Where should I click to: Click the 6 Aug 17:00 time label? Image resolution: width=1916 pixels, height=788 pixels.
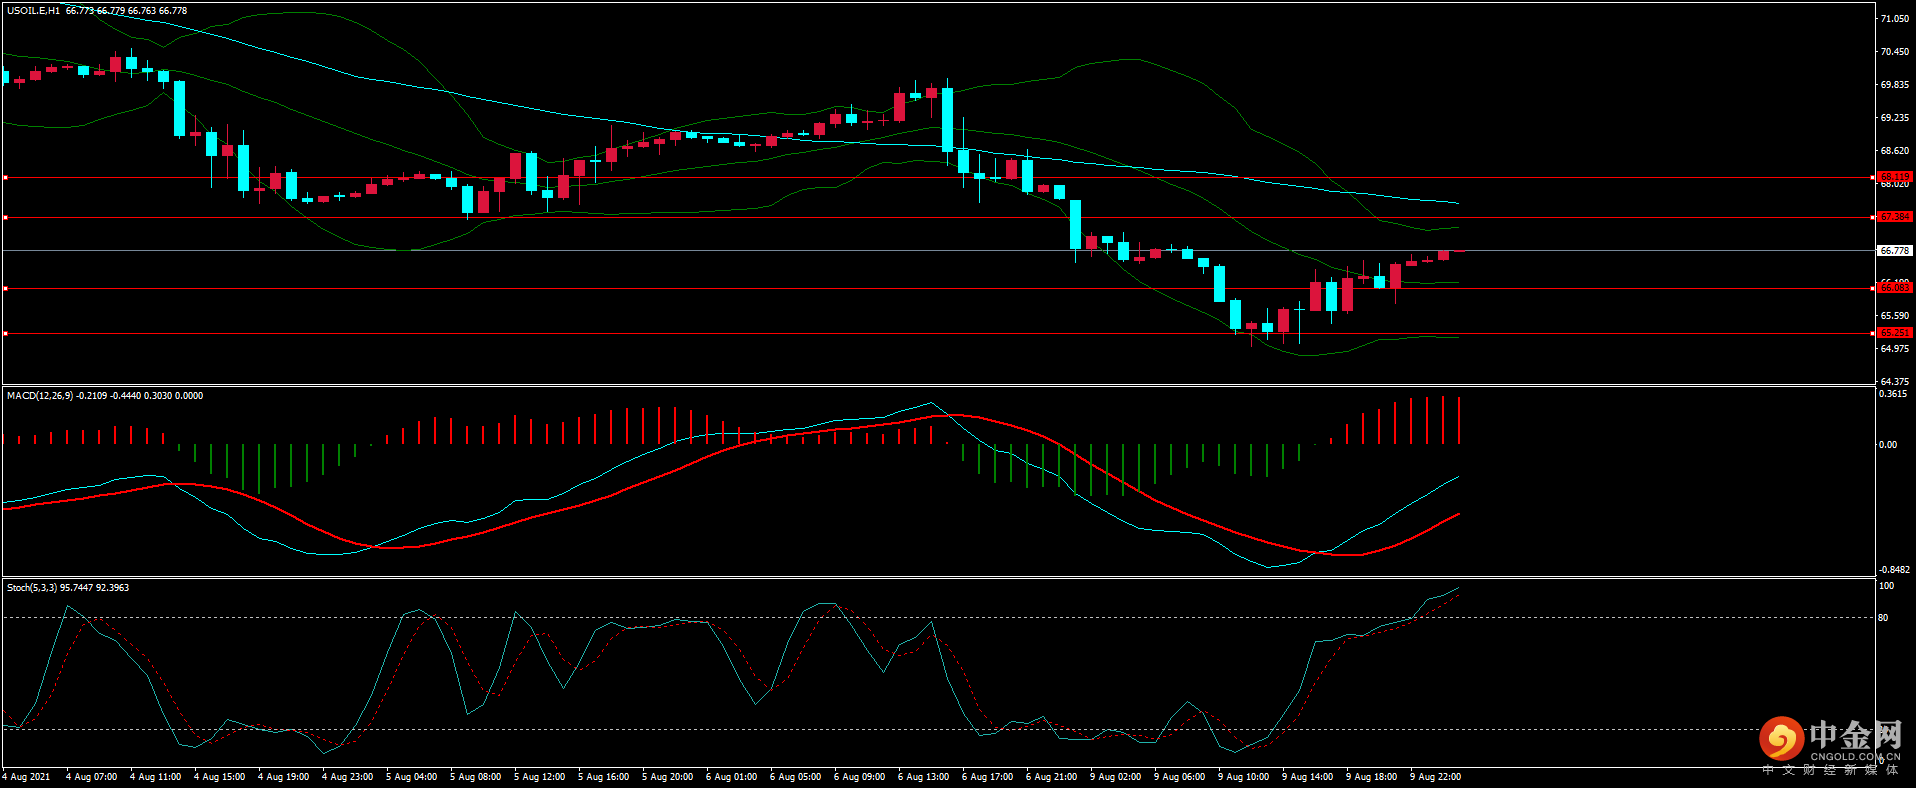point(987,777)
